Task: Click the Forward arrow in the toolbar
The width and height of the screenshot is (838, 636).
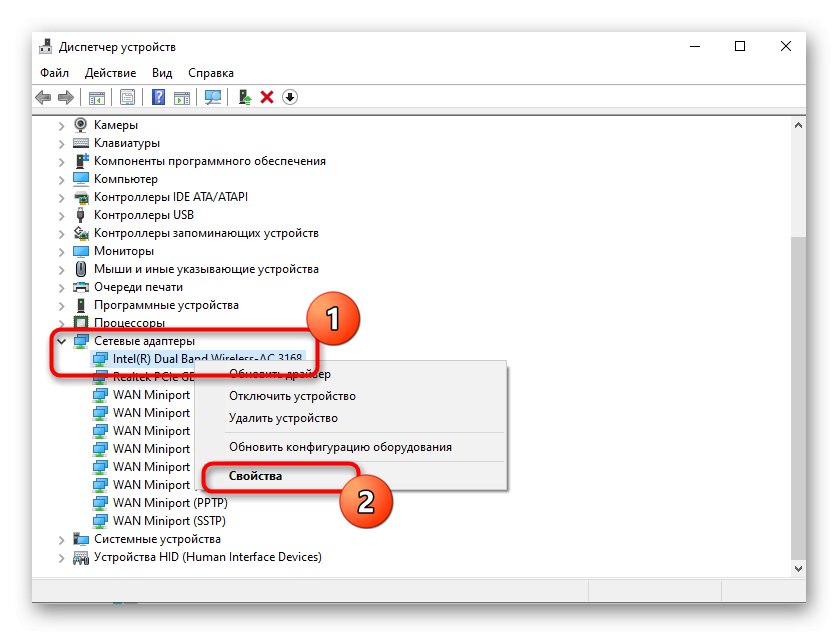Action: pyautogui.click(x=66, y=97)
